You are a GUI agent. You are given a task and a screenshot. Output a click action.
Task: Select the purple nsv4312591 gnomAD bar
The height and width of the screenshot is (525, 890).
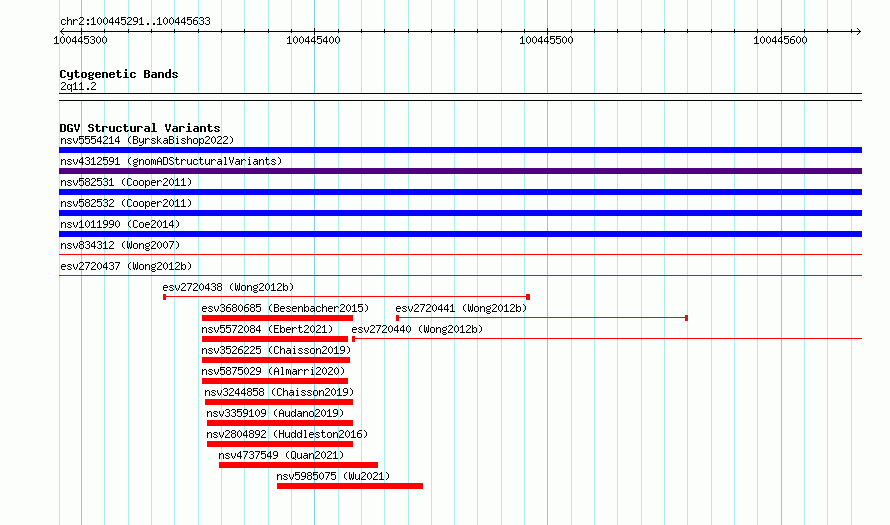[x=460, y=171]
